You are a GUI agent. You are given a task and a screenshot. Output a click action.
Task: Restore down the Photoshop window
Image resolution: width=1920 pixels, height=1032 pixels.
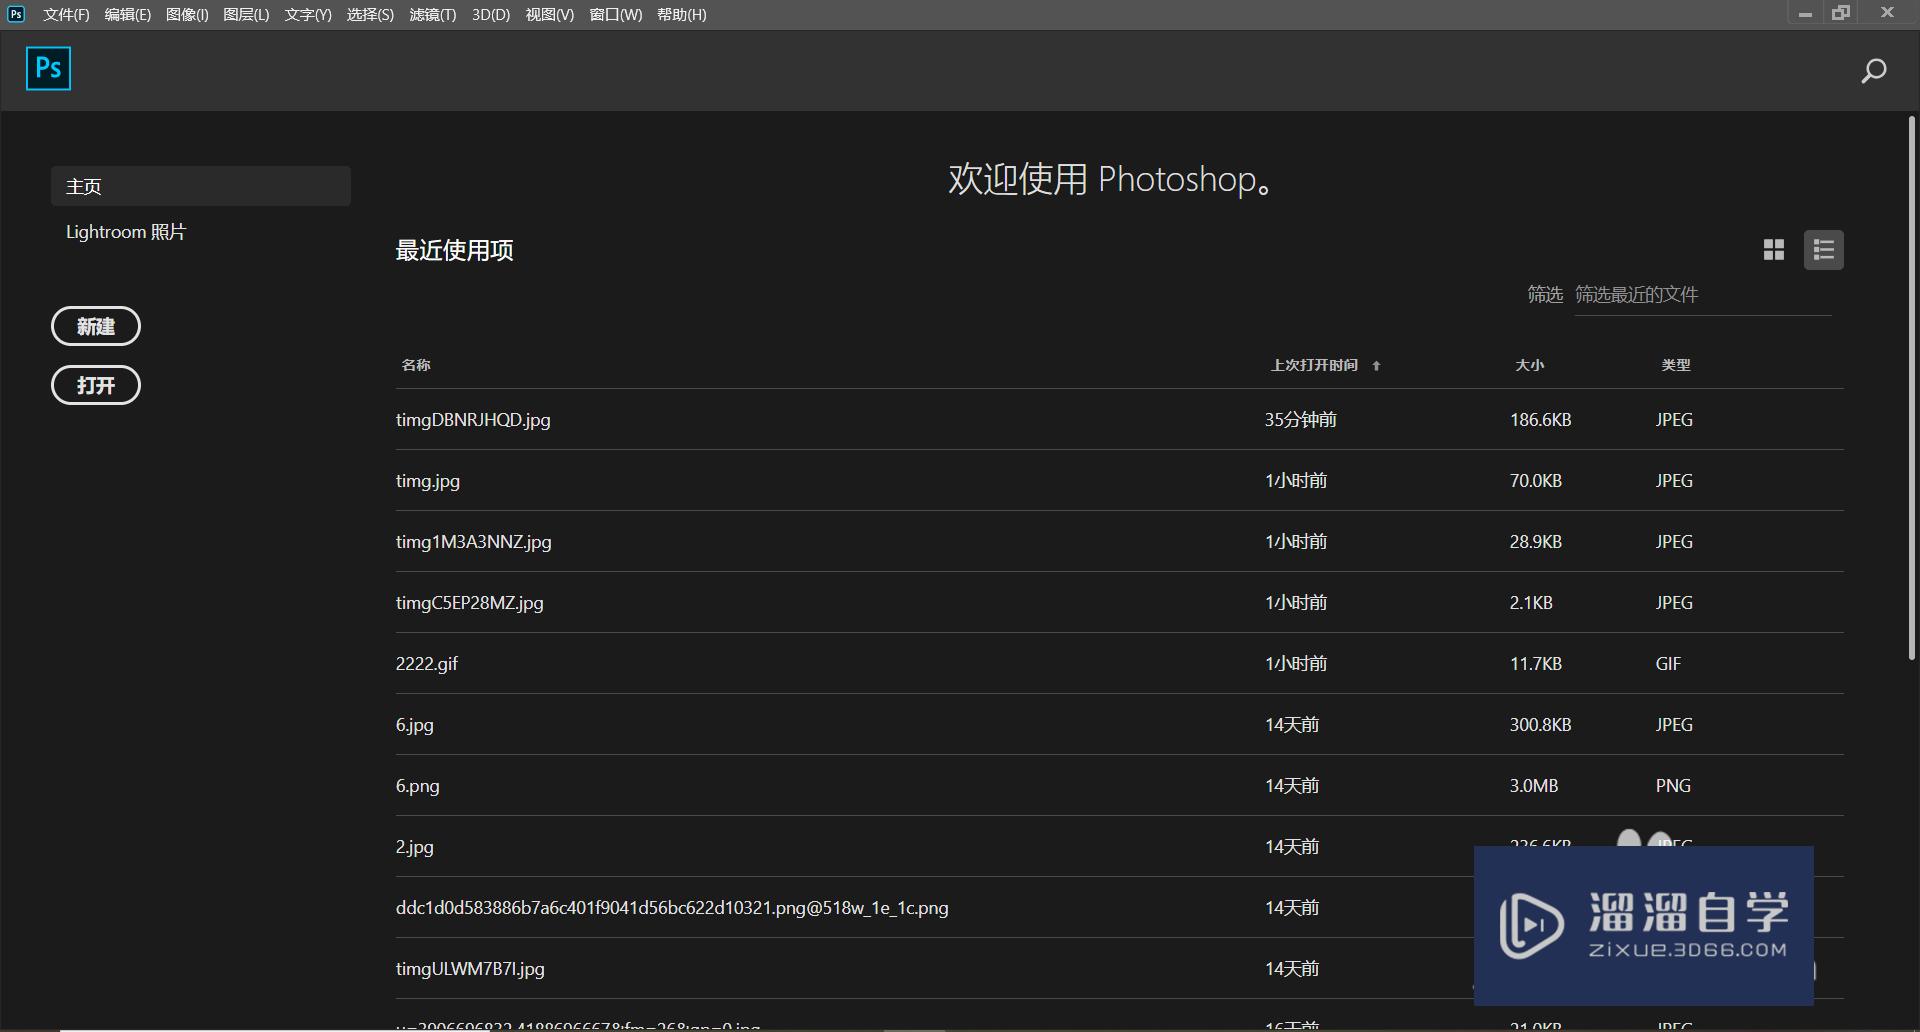(1841, 13)
